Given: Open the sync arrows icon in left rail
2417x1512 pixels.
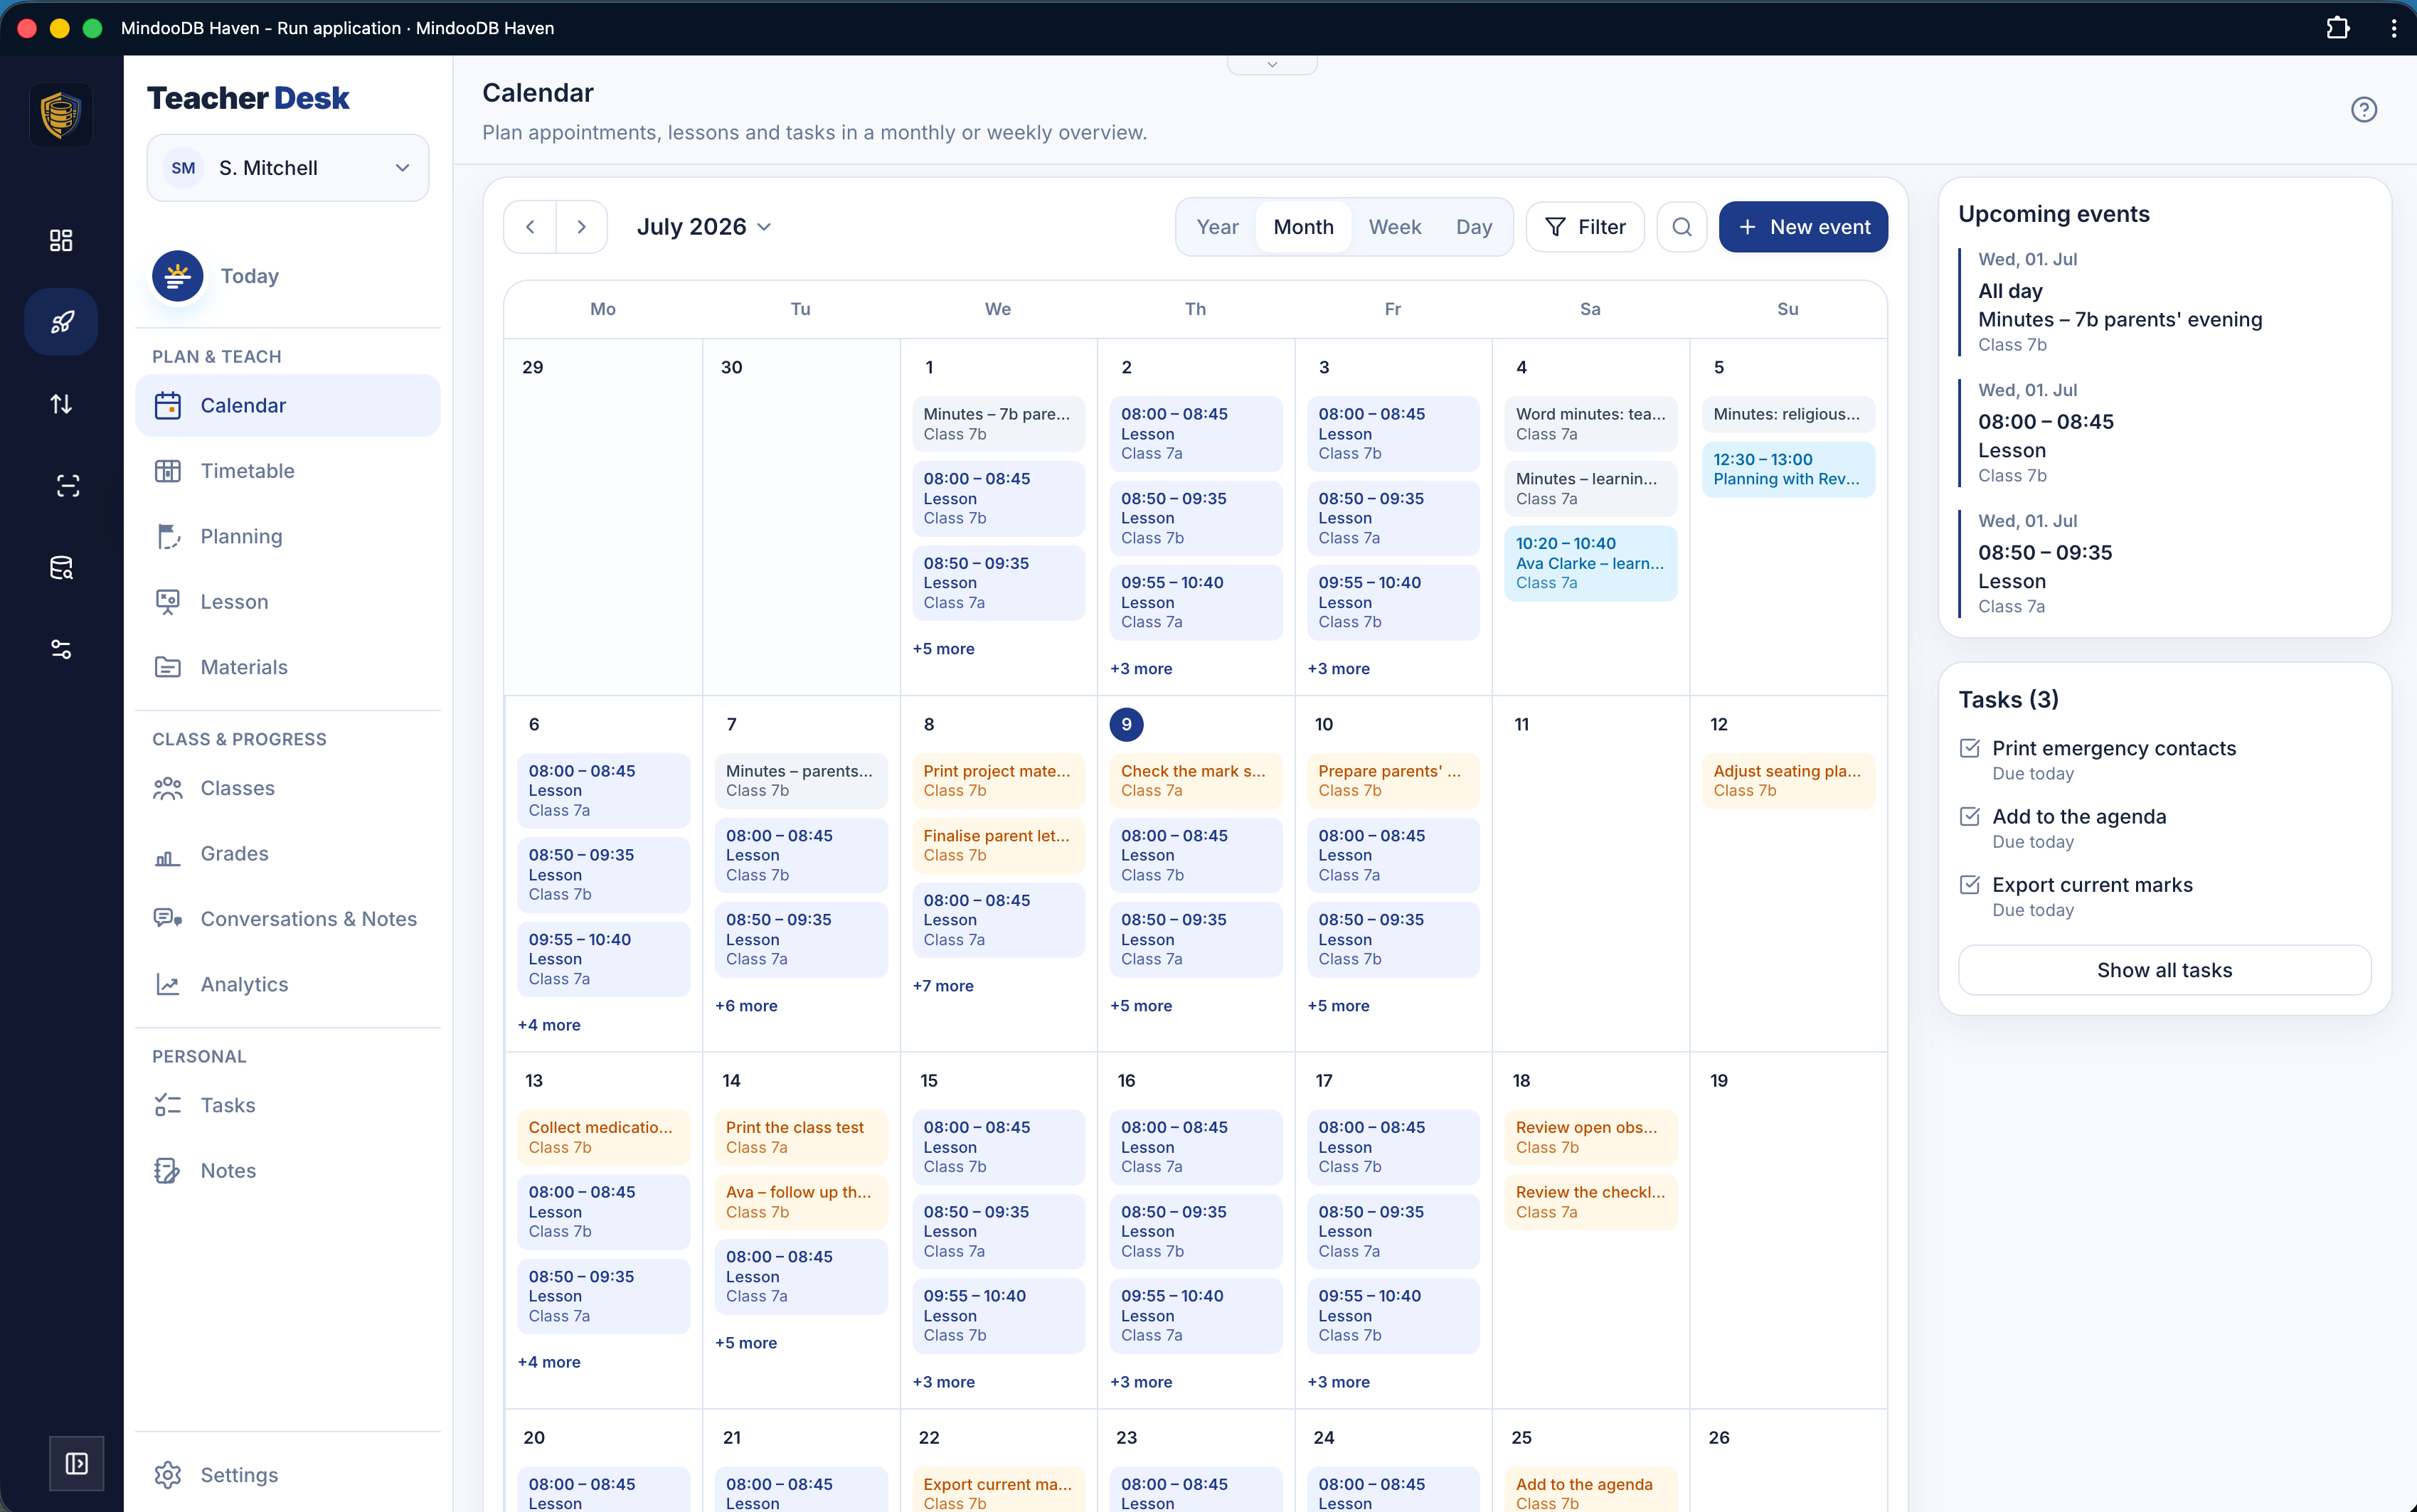Looking at the screenshot, I should [61, 404].
